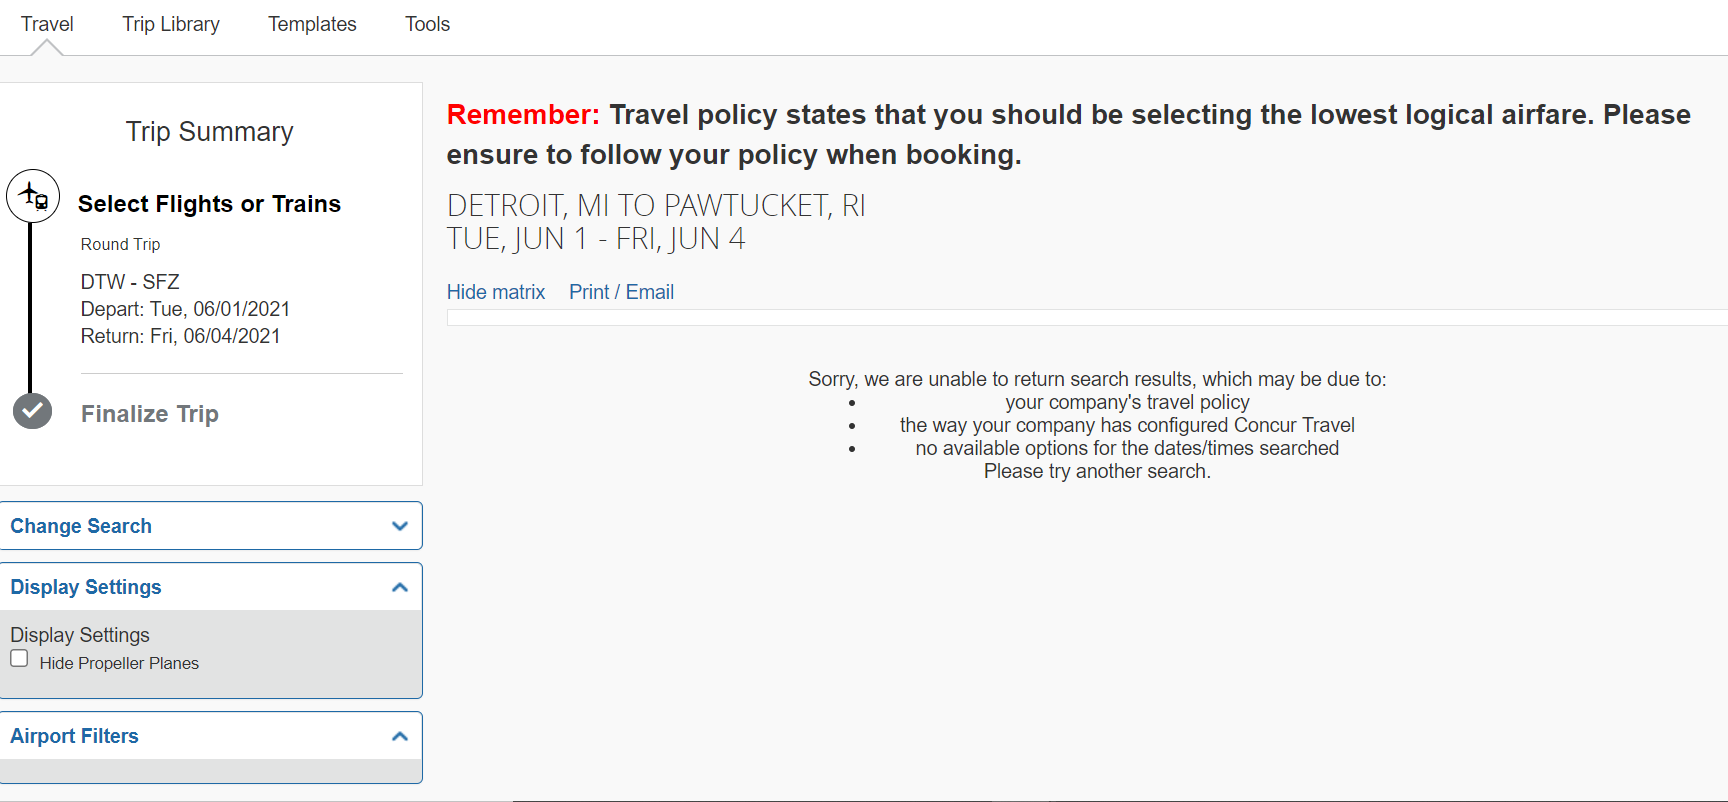Click the DTW - SFZ route text
The width and height of the screenshot is (1728, 802).
click(x=130, y=282)
